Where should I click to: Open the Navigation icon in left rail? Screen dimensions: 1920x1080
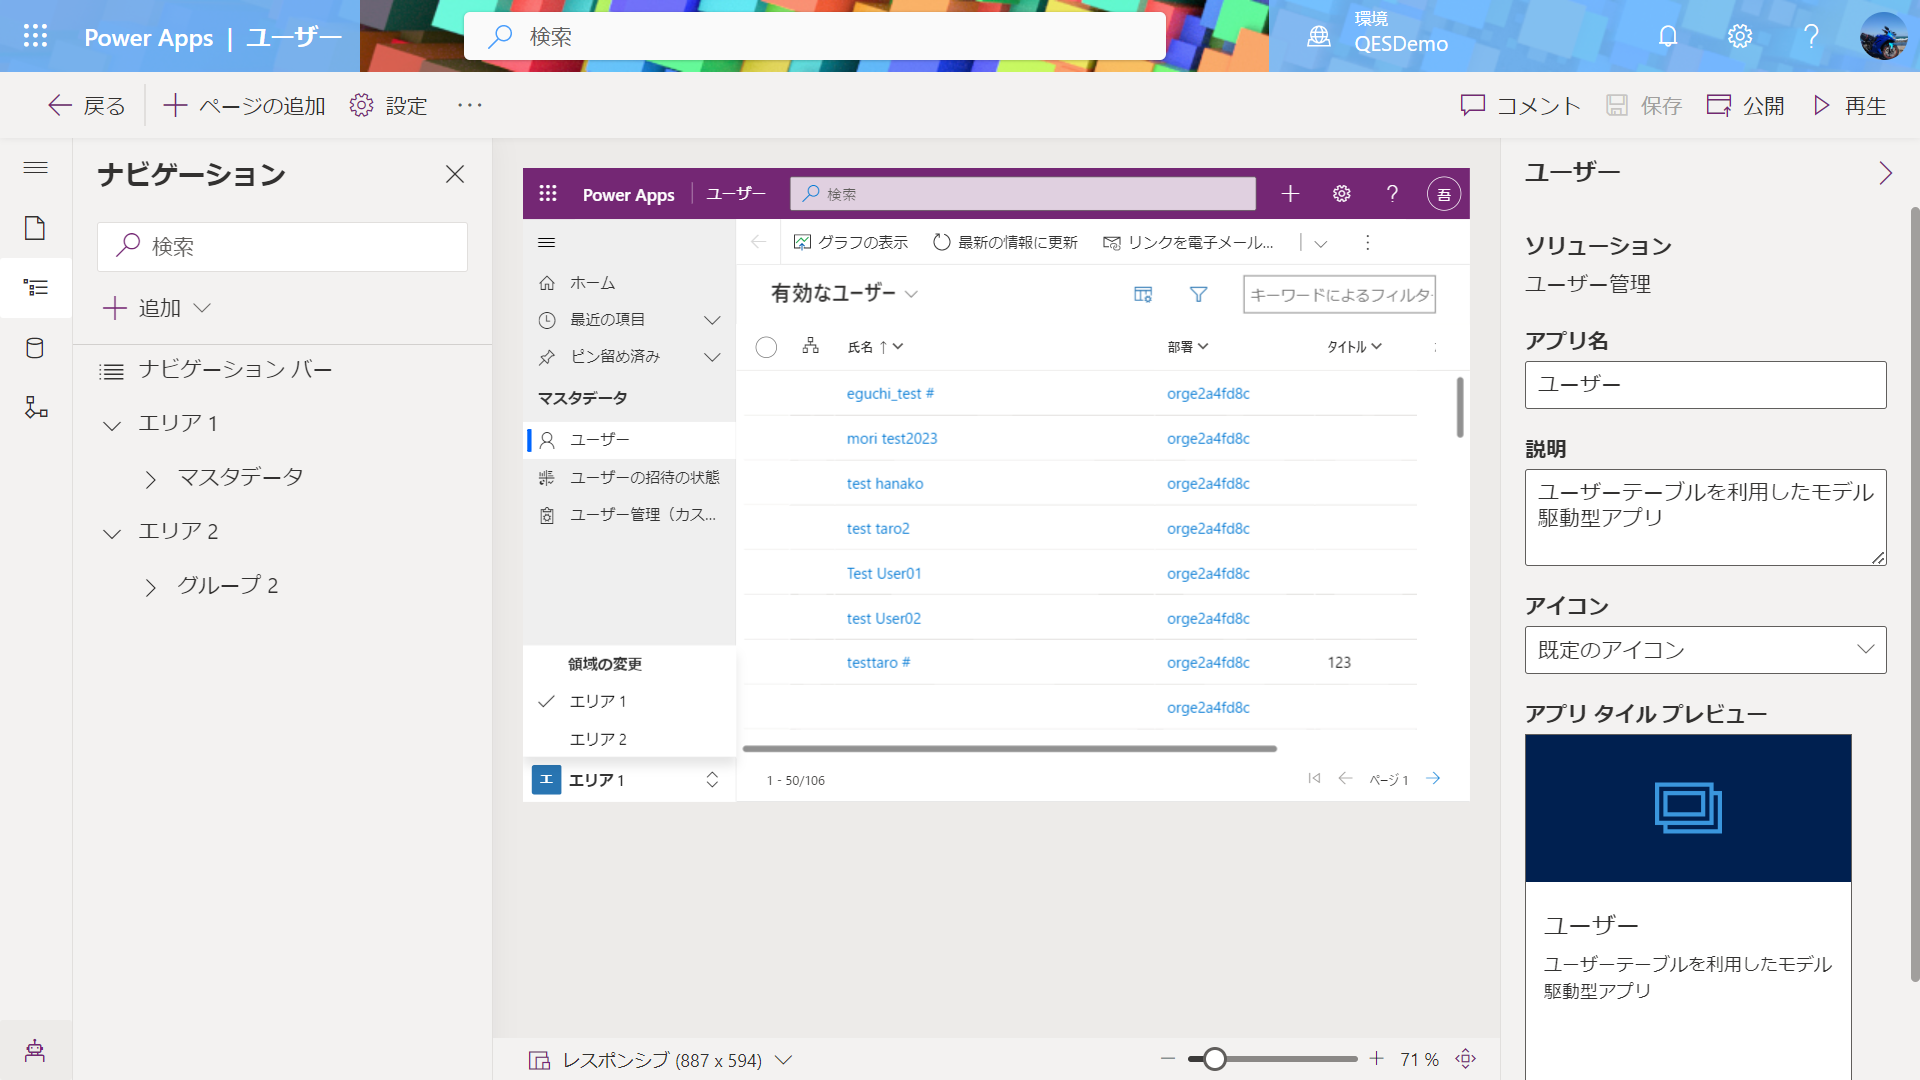(x=35, y=288)
